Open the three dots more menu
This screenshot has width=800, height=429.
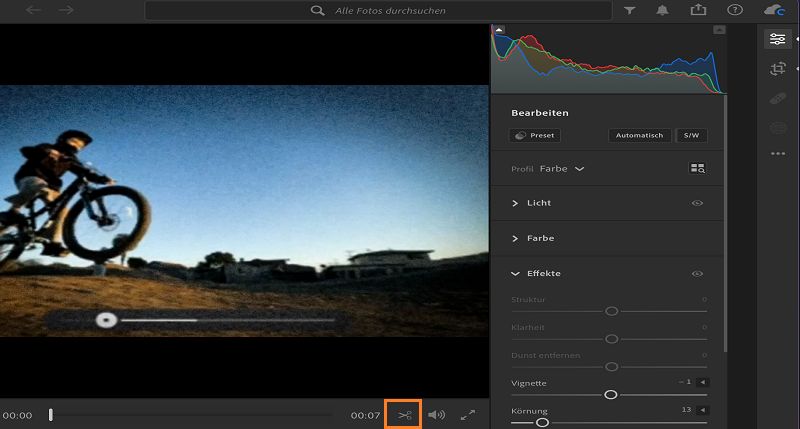coord(778,154)
